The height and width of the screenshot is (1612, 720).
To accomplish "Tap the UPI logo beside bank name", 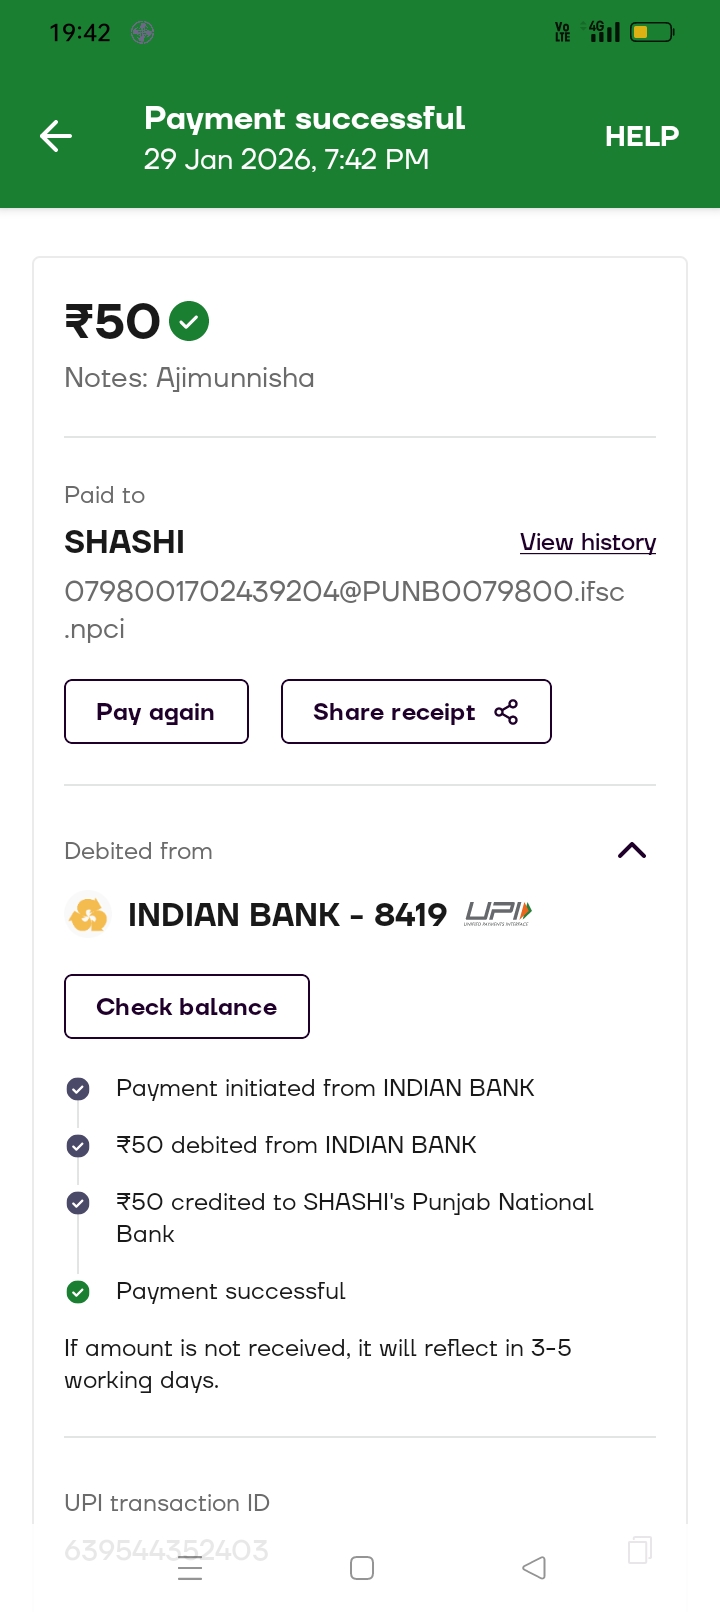I will [498, 913].
